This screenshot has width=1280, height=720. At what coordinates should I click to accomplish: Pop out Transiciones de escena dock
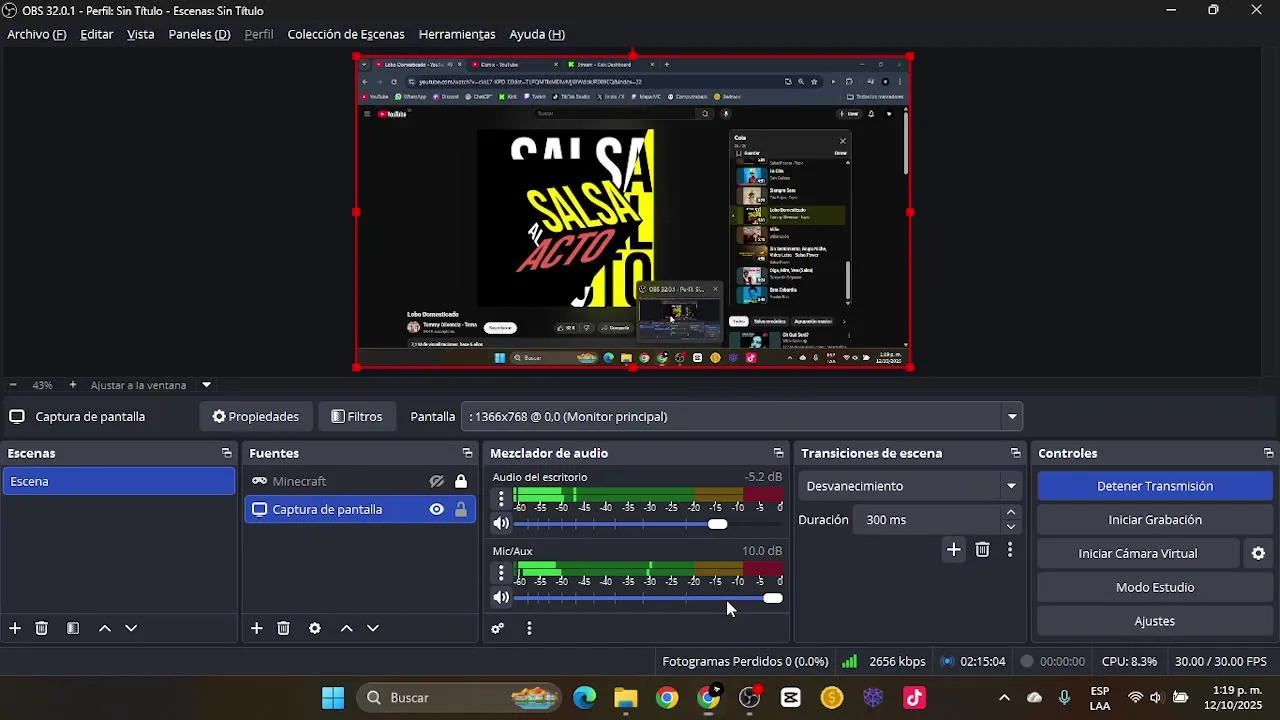click(x=1015, y=453)
